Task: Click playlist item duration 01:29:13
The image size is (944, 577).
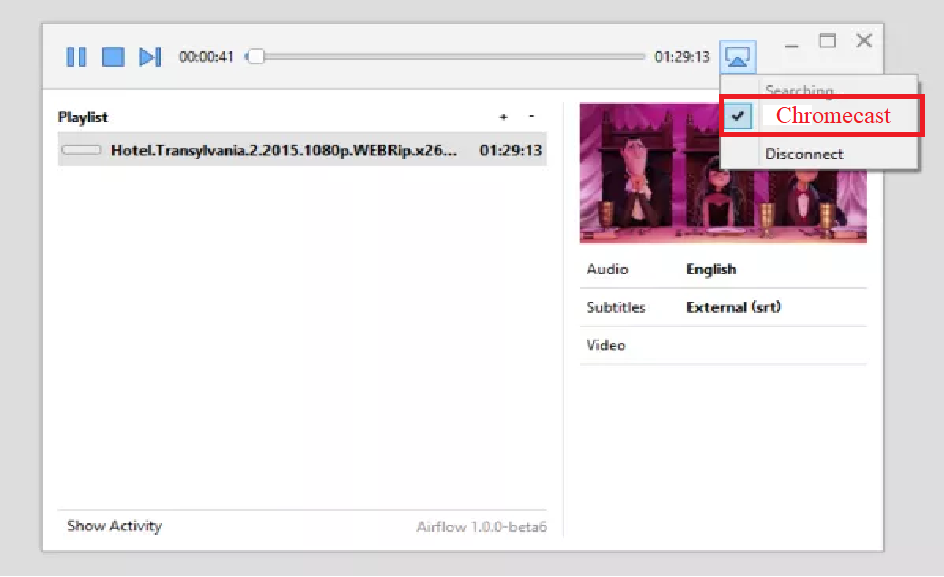Action: click(511, 150)
